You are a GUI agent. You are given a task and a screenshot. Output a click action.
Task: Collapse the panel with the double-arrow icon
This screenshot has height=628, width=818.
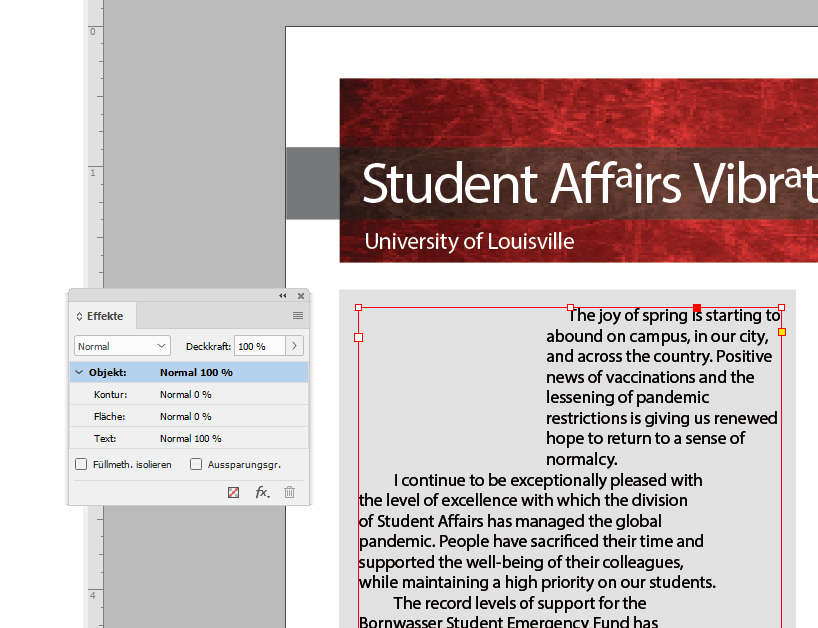point(281,296)
